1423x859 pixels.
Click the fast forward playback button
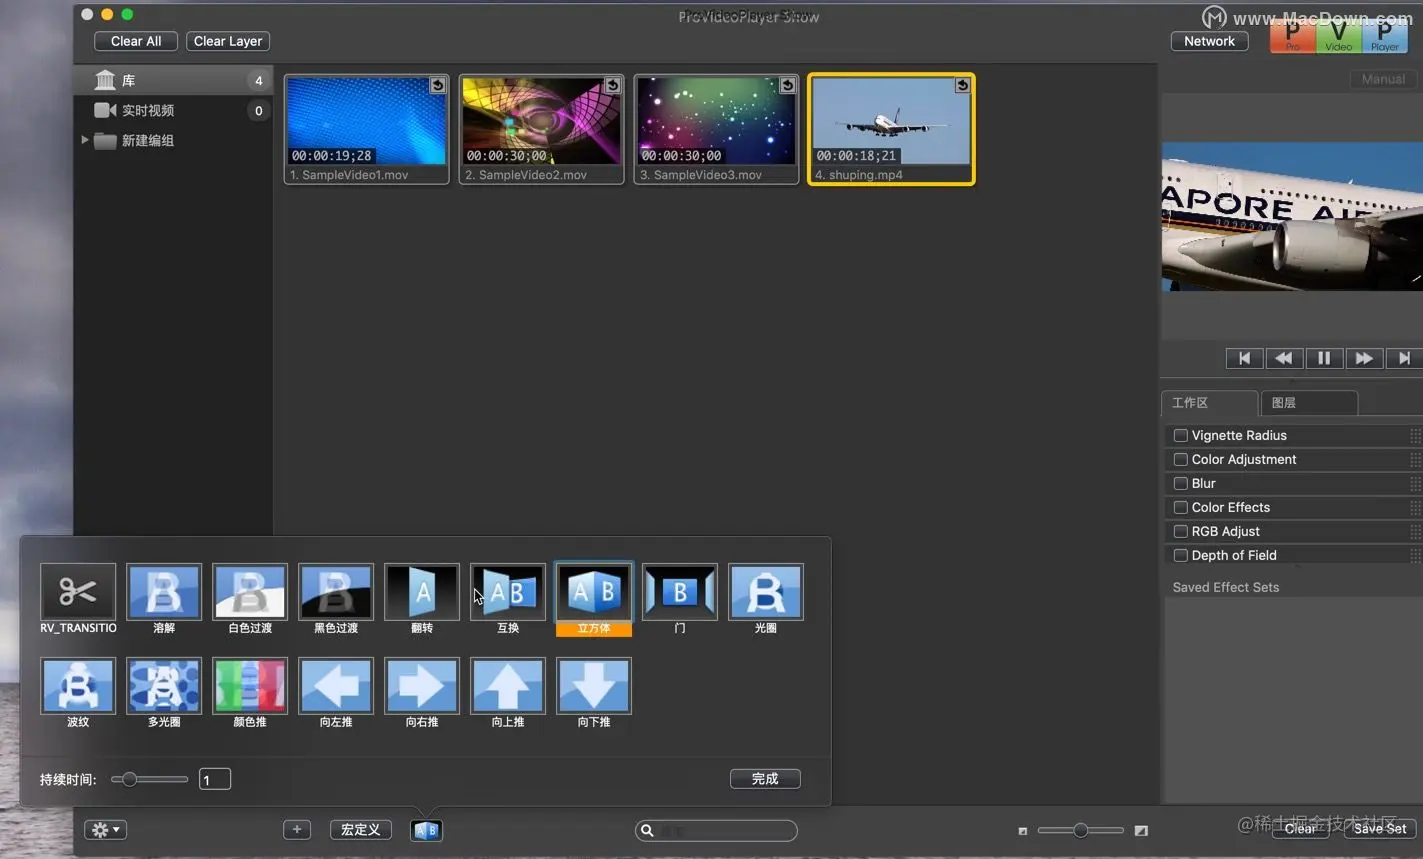(1364, 358)
